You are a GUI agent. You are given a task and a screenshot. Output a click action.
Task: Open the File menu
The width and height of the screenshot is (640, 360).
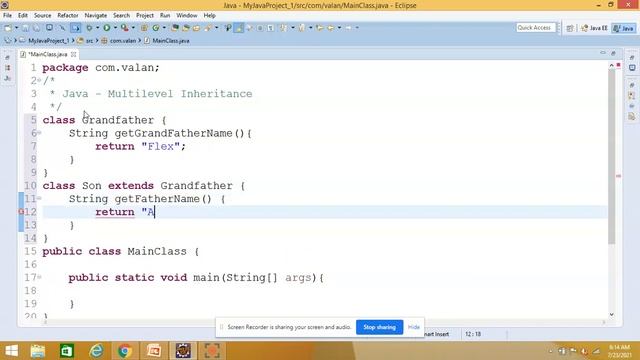[7, 16]
